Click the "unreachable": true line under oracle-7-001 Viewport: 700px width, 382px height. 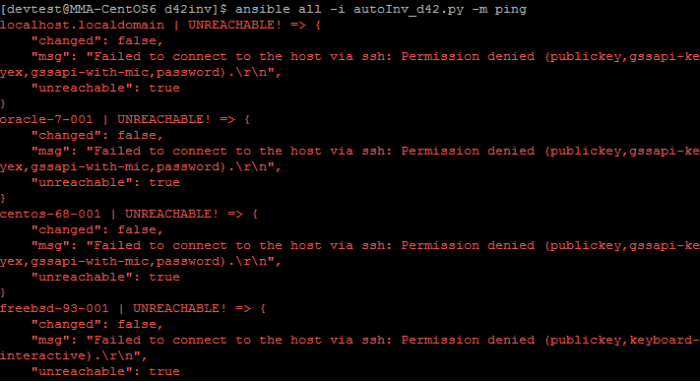click(x=105, y=183)
